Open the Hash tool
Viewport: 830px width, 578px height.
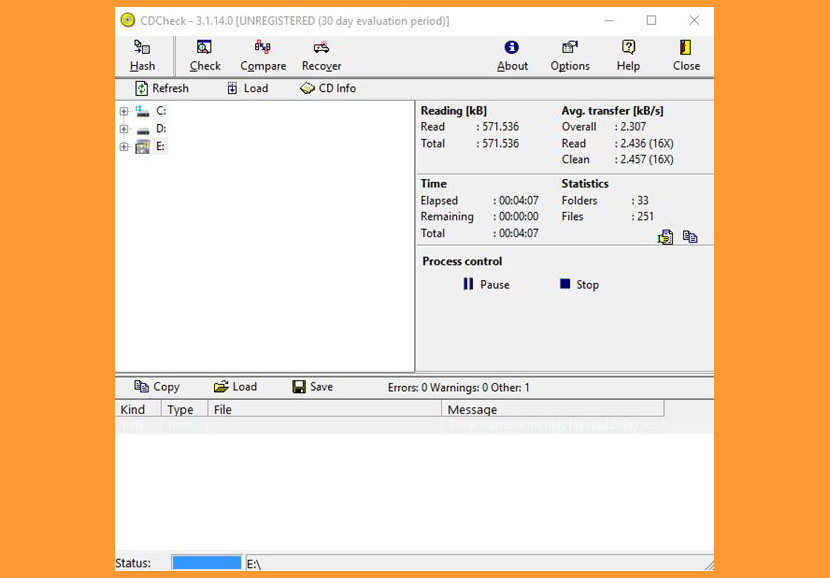(142, 56)
